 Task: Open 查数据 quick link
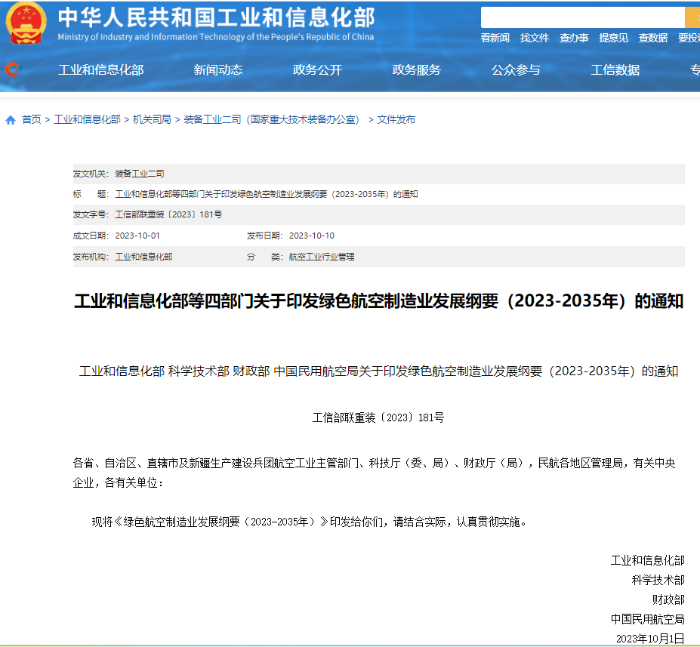pyautogui.click(x=653, y=38)
